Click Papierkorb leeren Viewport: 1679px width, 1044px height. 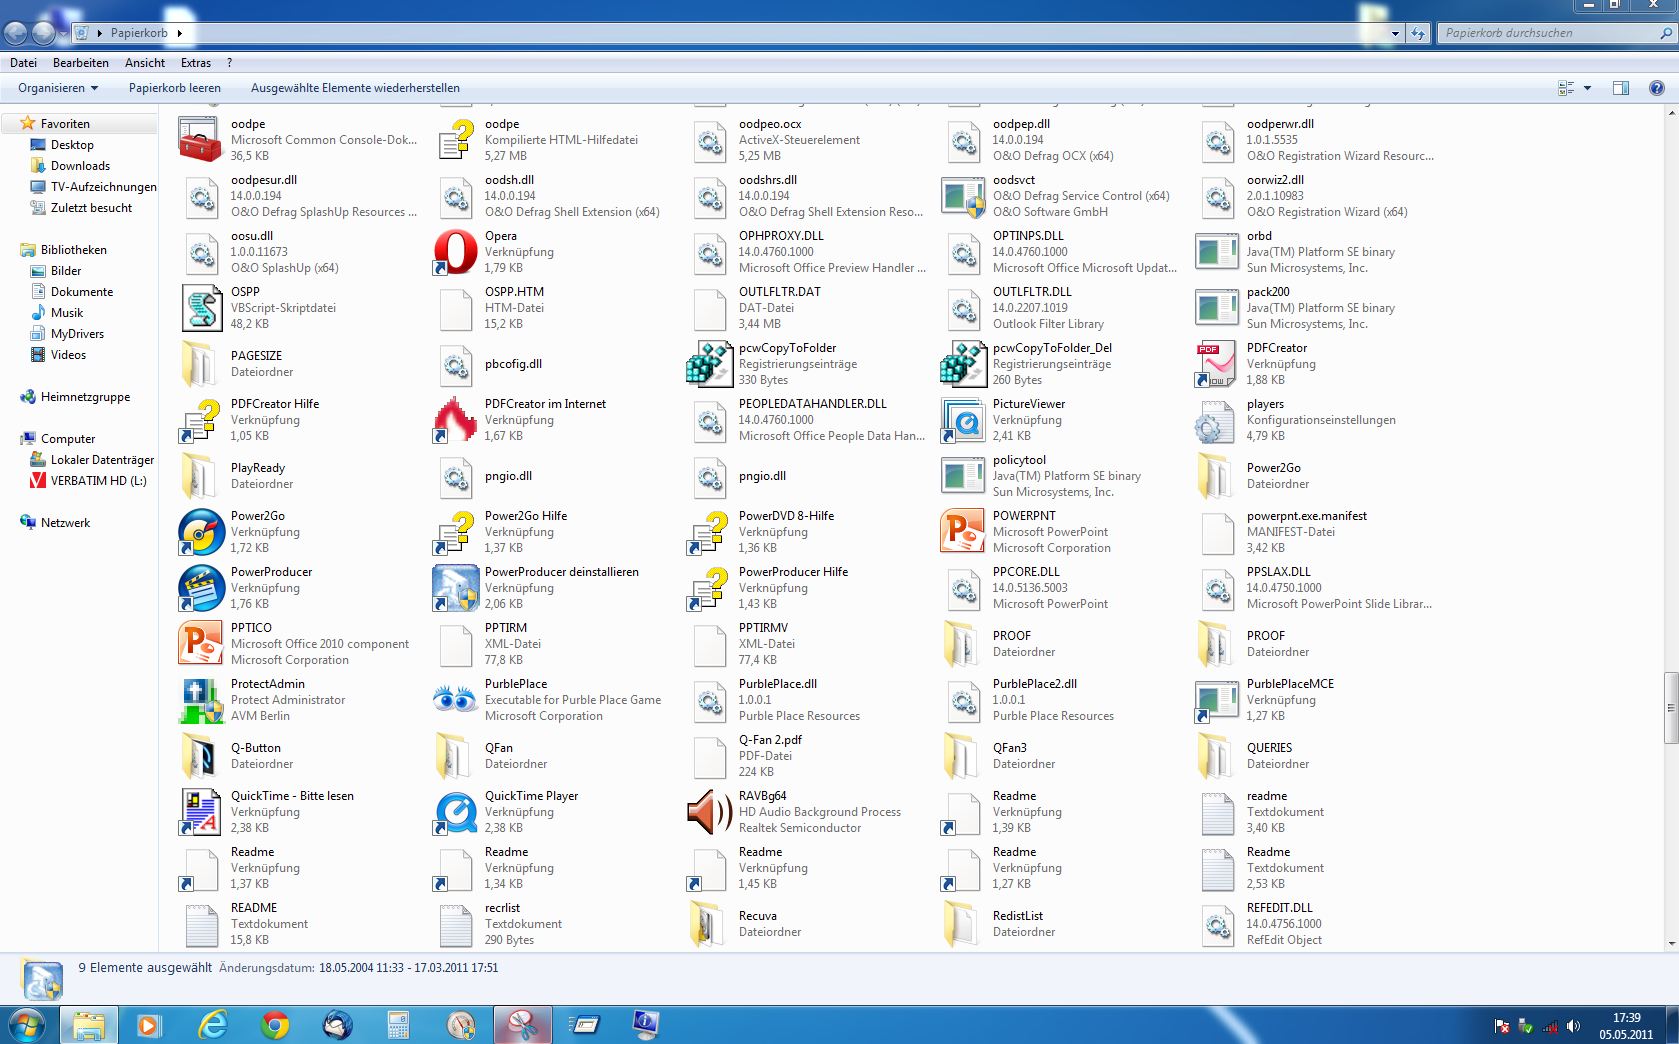175,88
